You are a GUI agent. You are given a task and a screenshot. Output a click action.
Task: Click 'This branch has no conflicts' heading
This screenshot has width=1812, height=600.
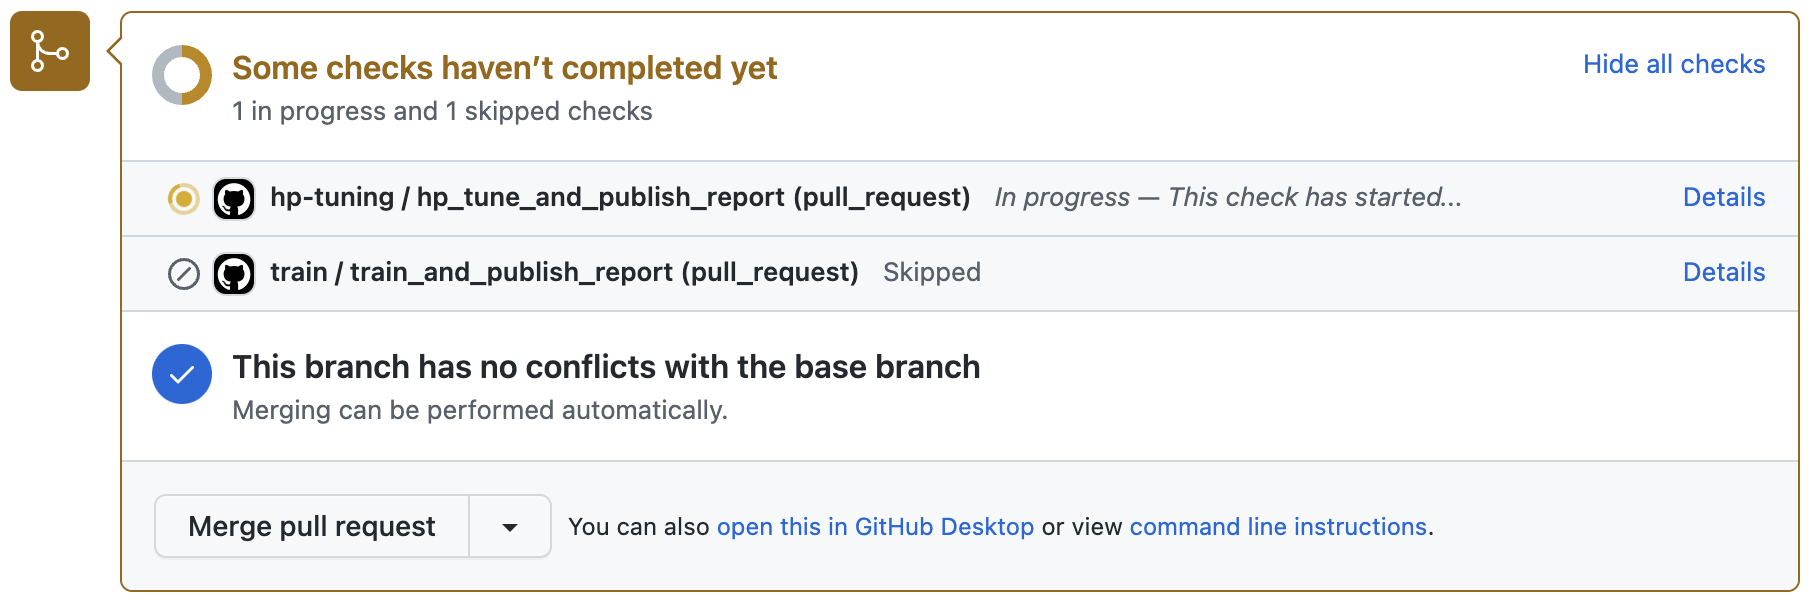[x=606, y=367]
